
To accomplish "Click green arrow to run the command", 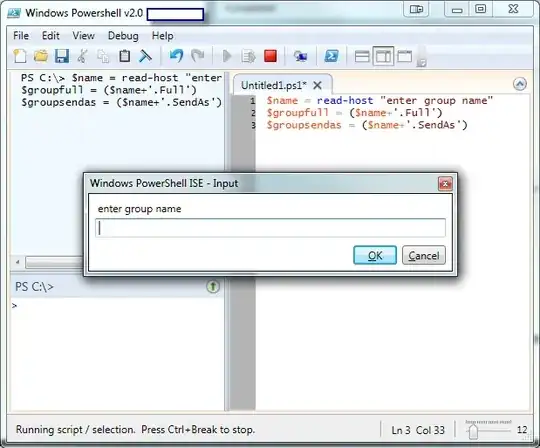I will click(213, 286).
